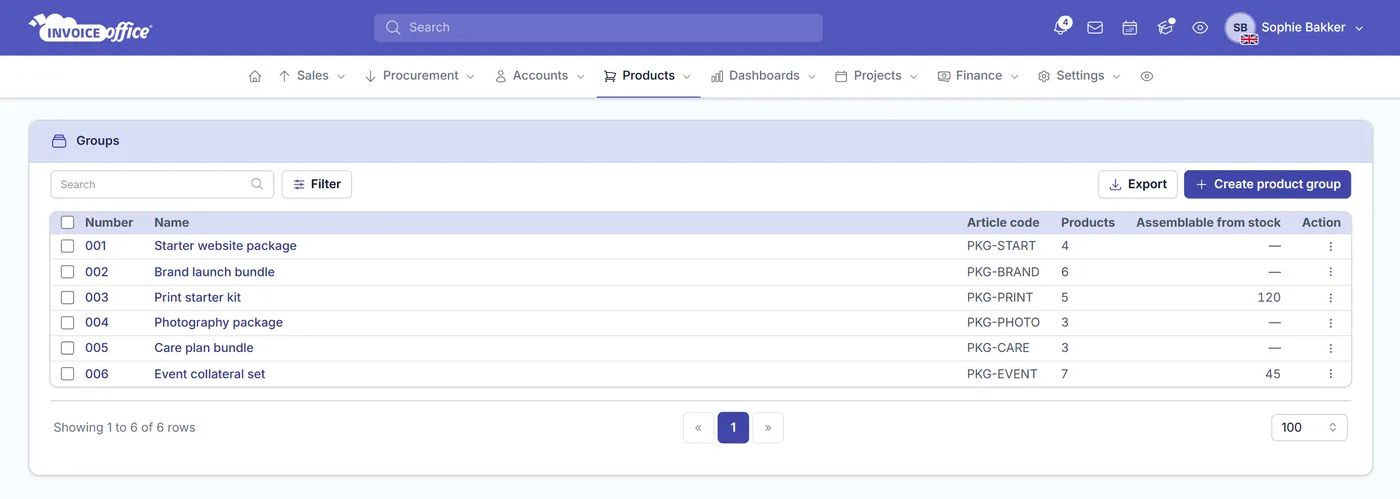Sort by Article code column header

(1003, 223)
